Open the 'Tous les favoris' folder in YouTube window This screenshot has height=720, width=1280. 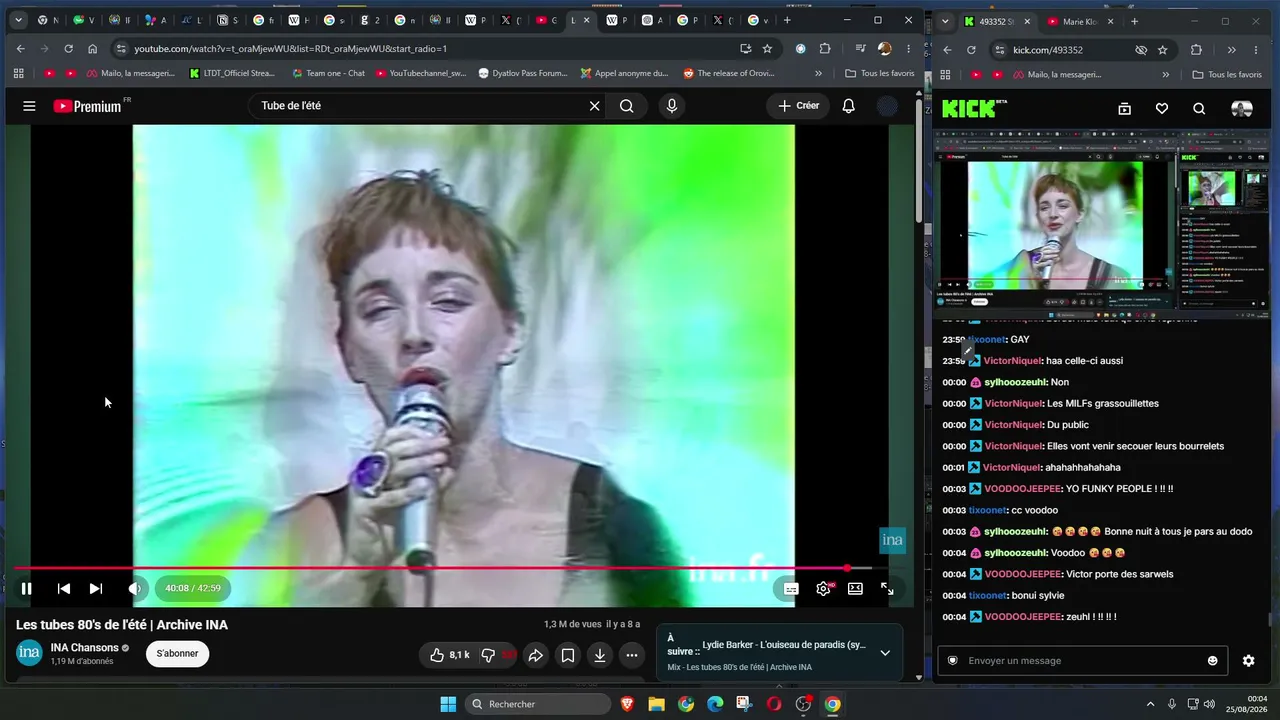pos(880,73)
